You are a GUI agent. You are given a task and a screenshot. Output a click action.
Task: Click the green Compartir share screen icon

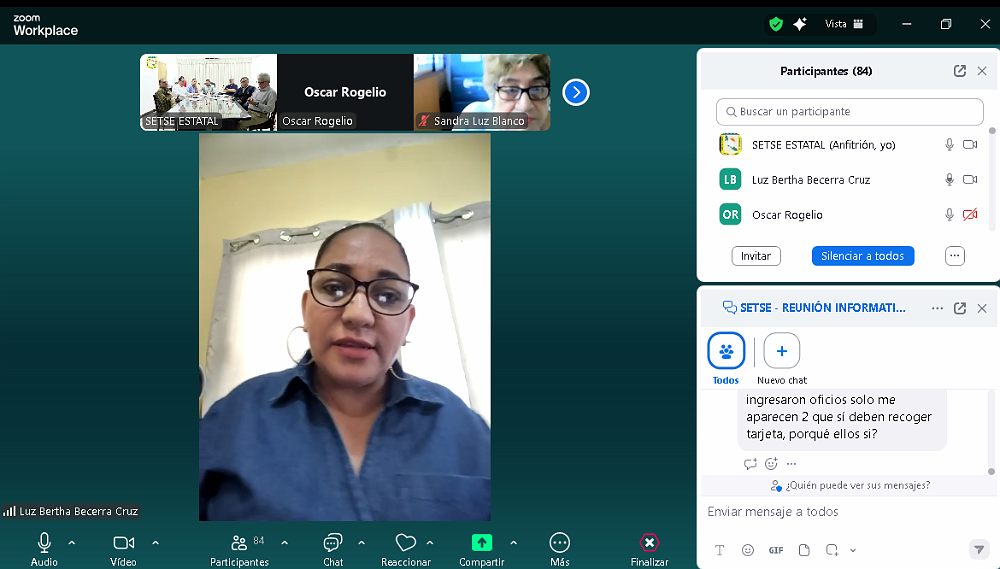click(x=482, y=543)
